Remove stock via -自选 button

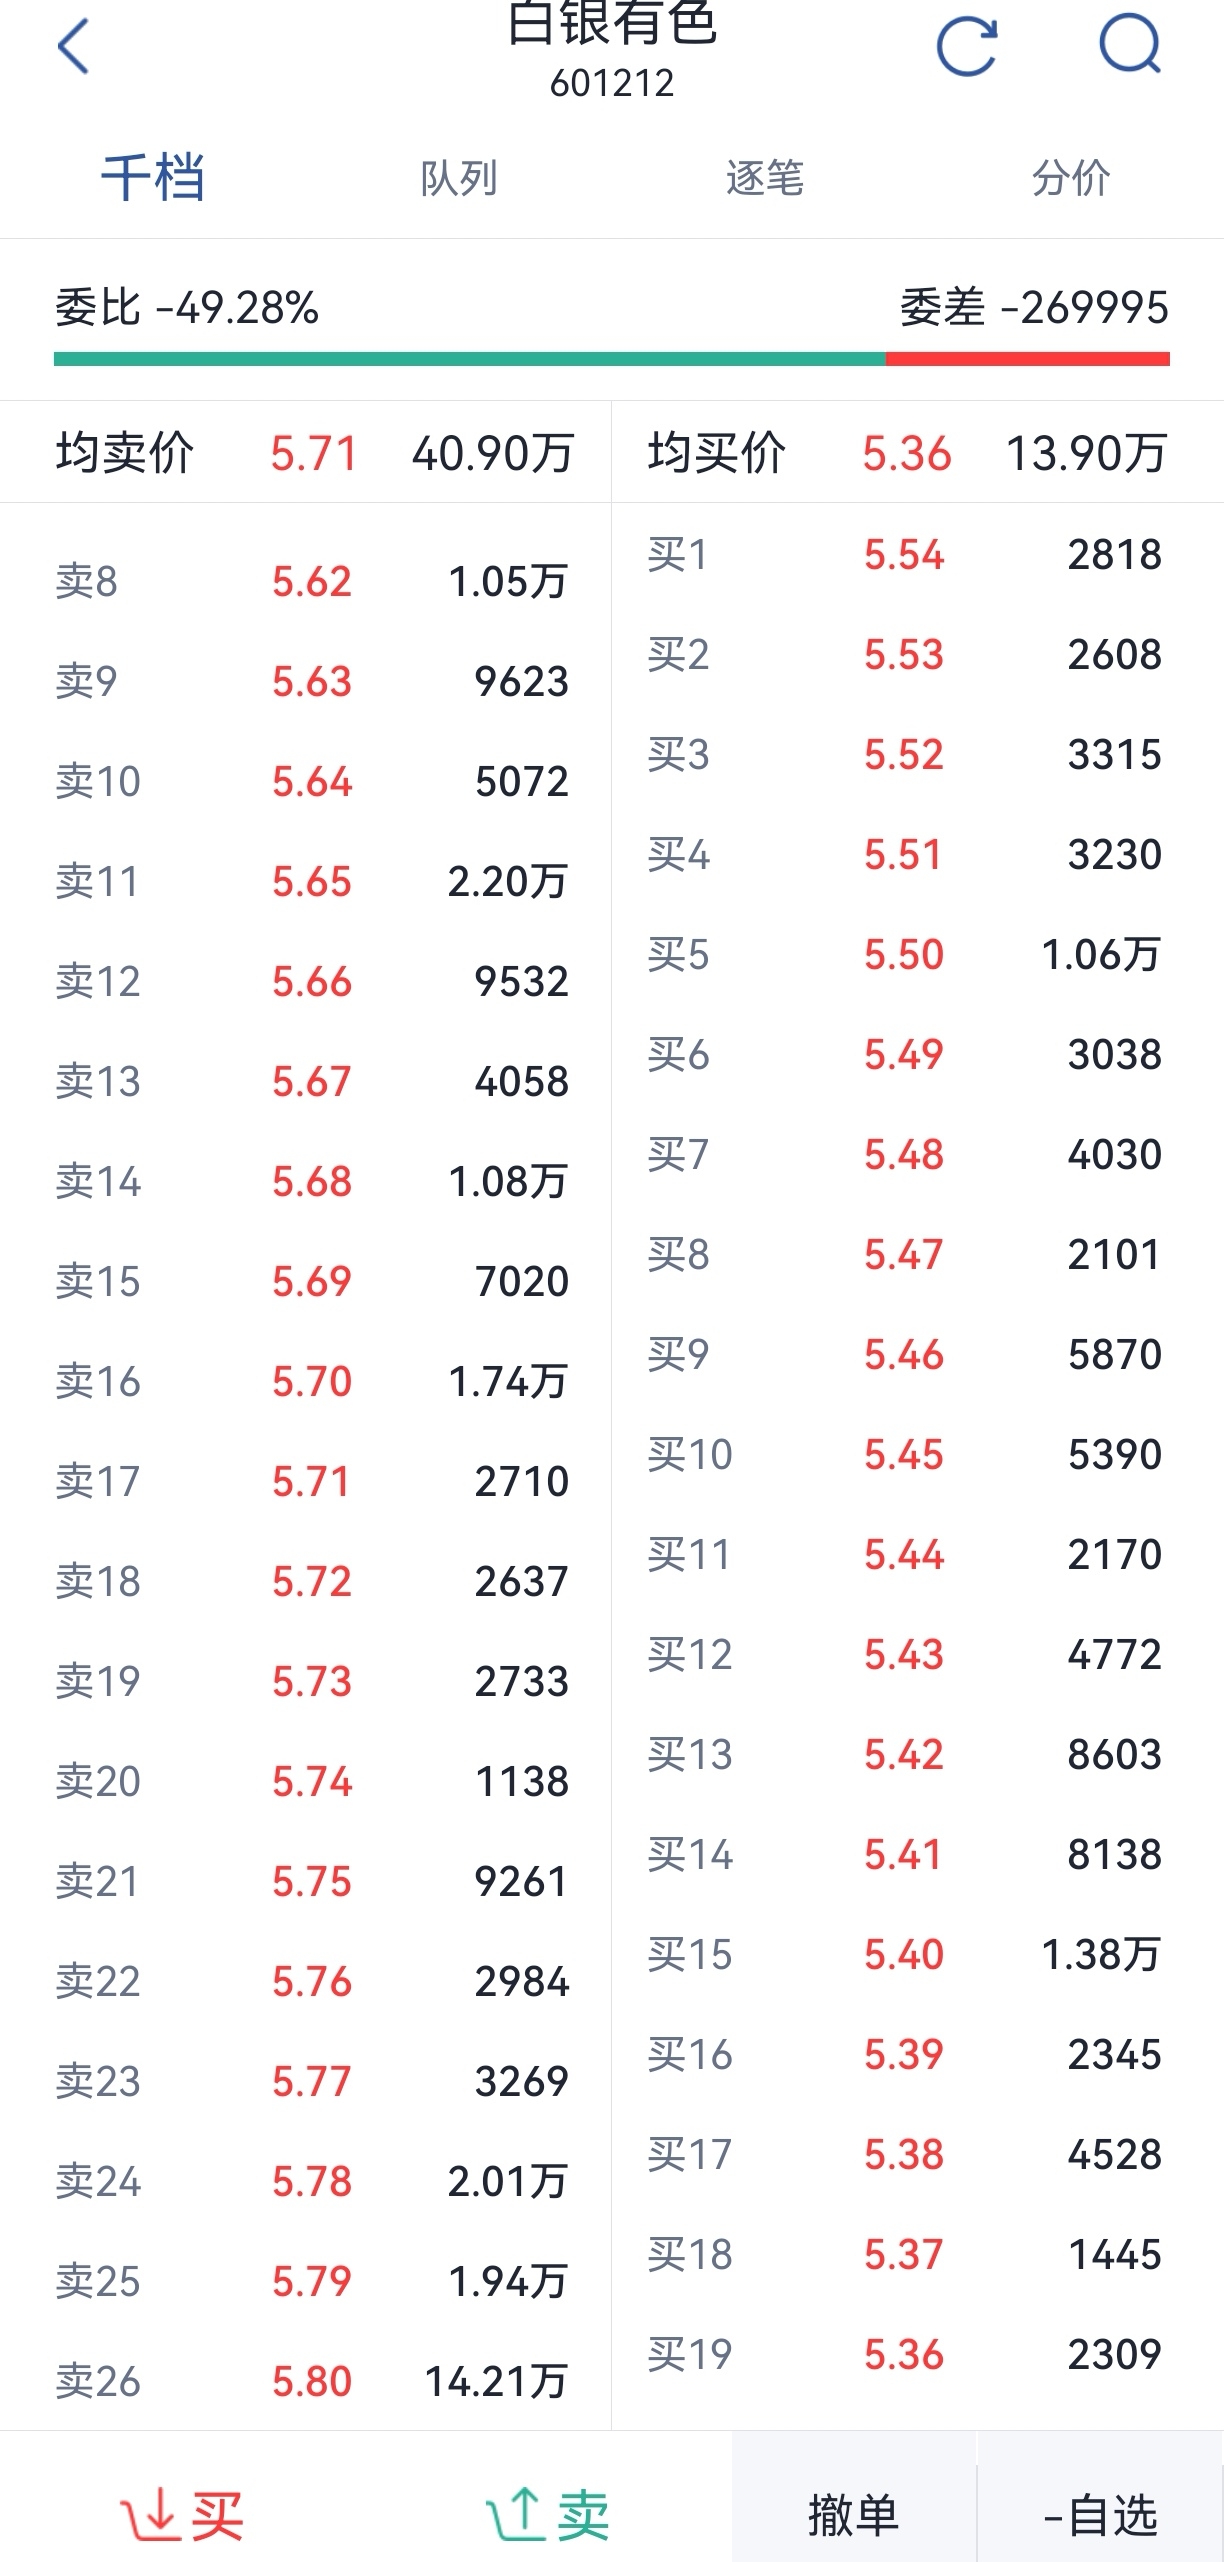pos(1100,2514)
